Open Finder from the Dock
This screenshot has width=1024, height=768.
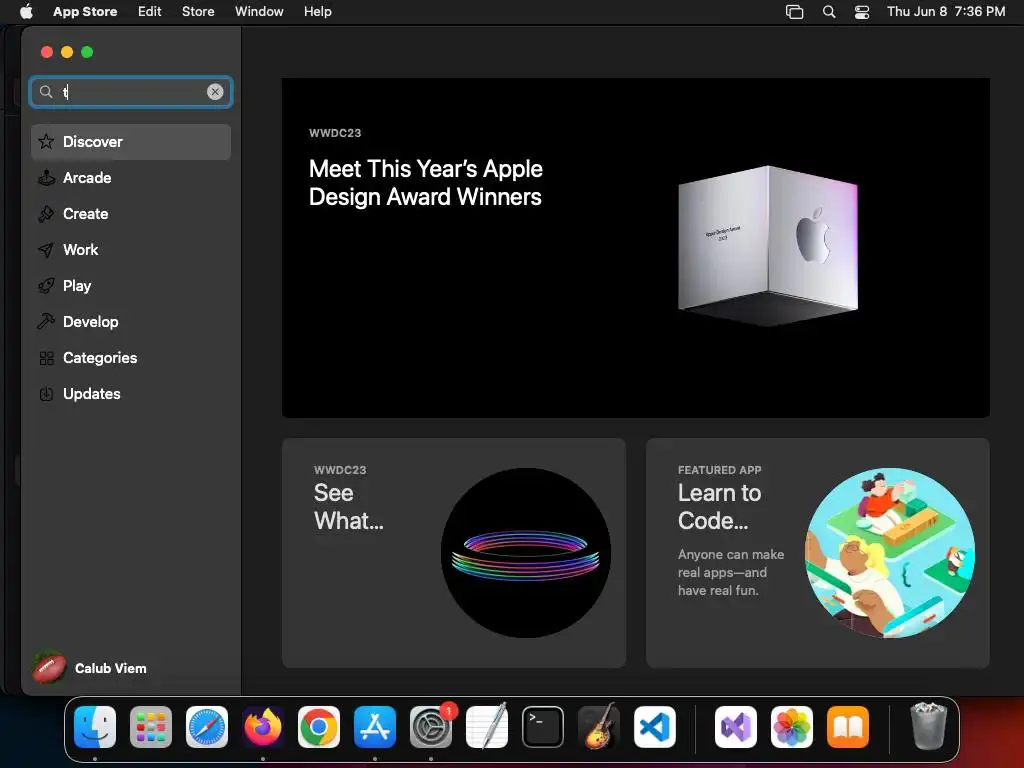(95, 726)
